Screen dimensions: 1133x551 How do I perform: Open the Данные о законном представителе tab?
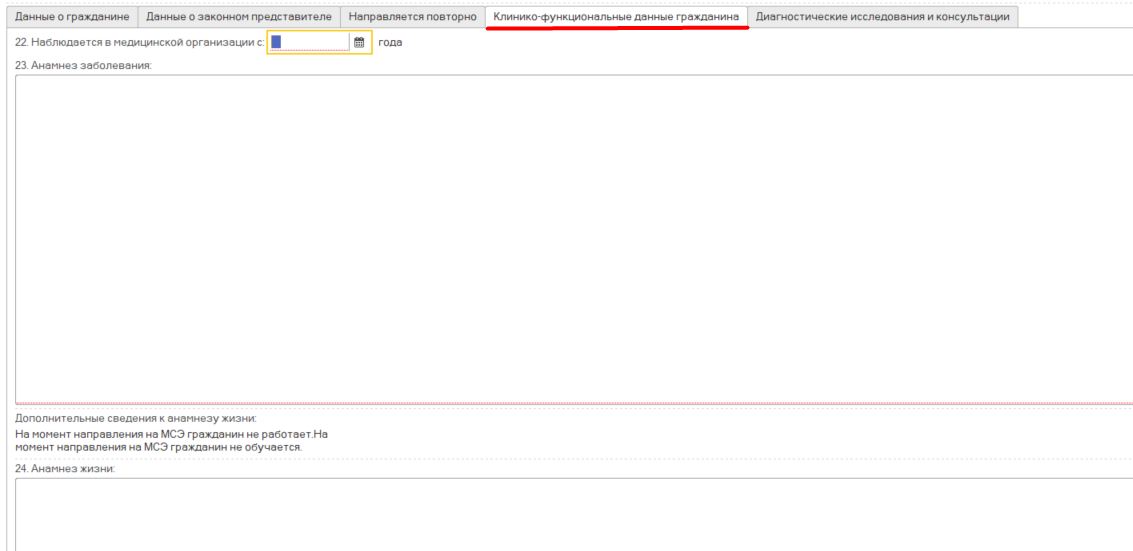[239, 17]
